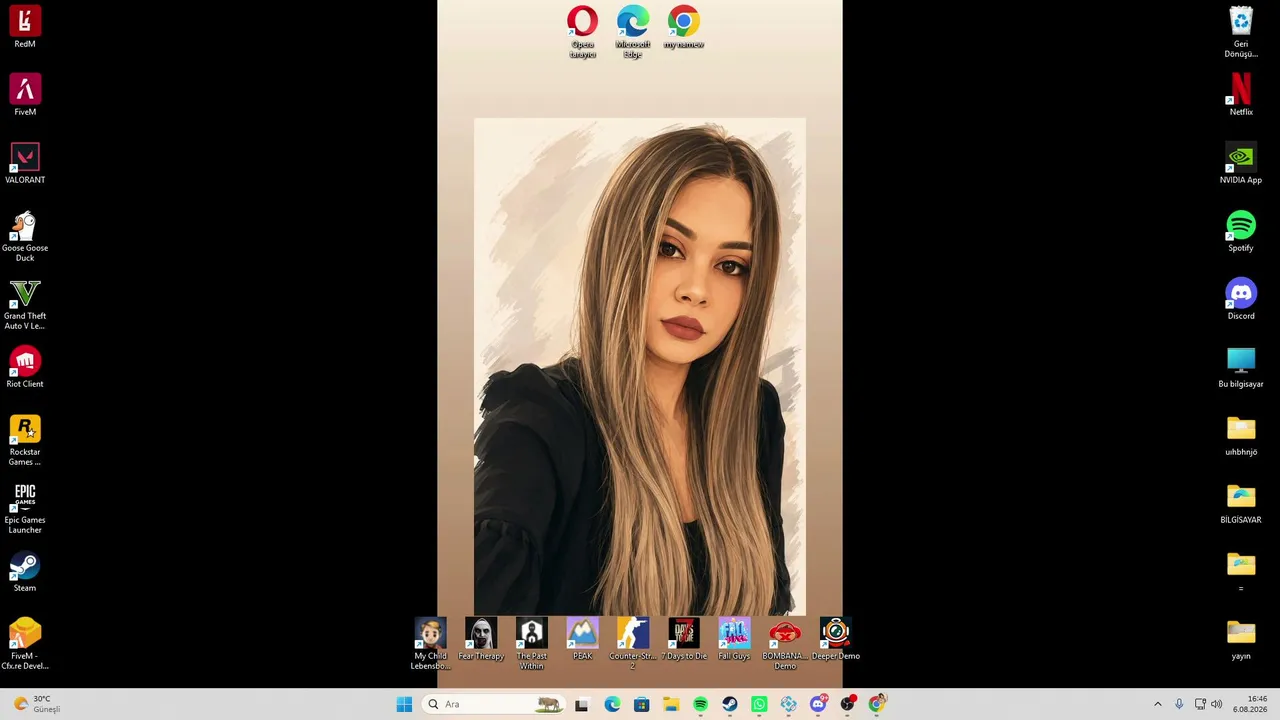Viewport: 1280px width, 720px height.
Task: Select the Fall Guys shortcut
Action: click(x=734, y=639)
